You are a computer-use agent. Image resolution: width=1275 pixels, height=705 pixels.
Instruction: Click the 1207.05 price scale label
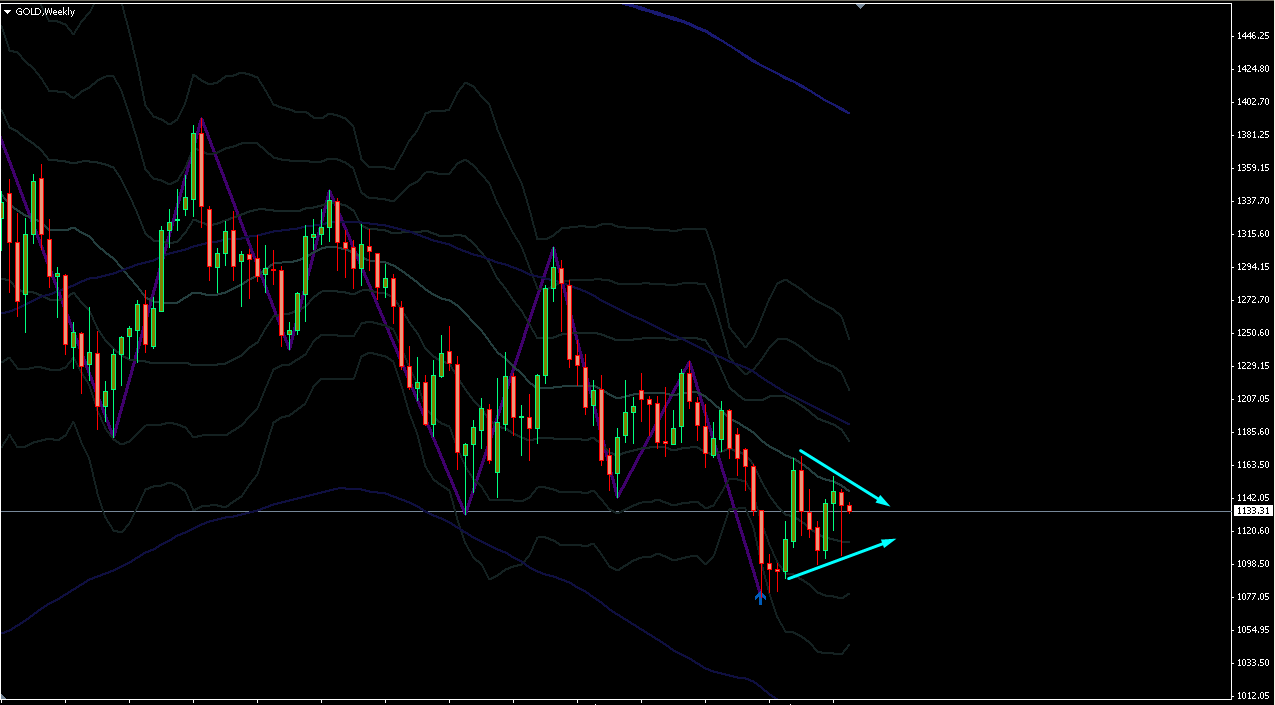click(x=1253, y=399)
